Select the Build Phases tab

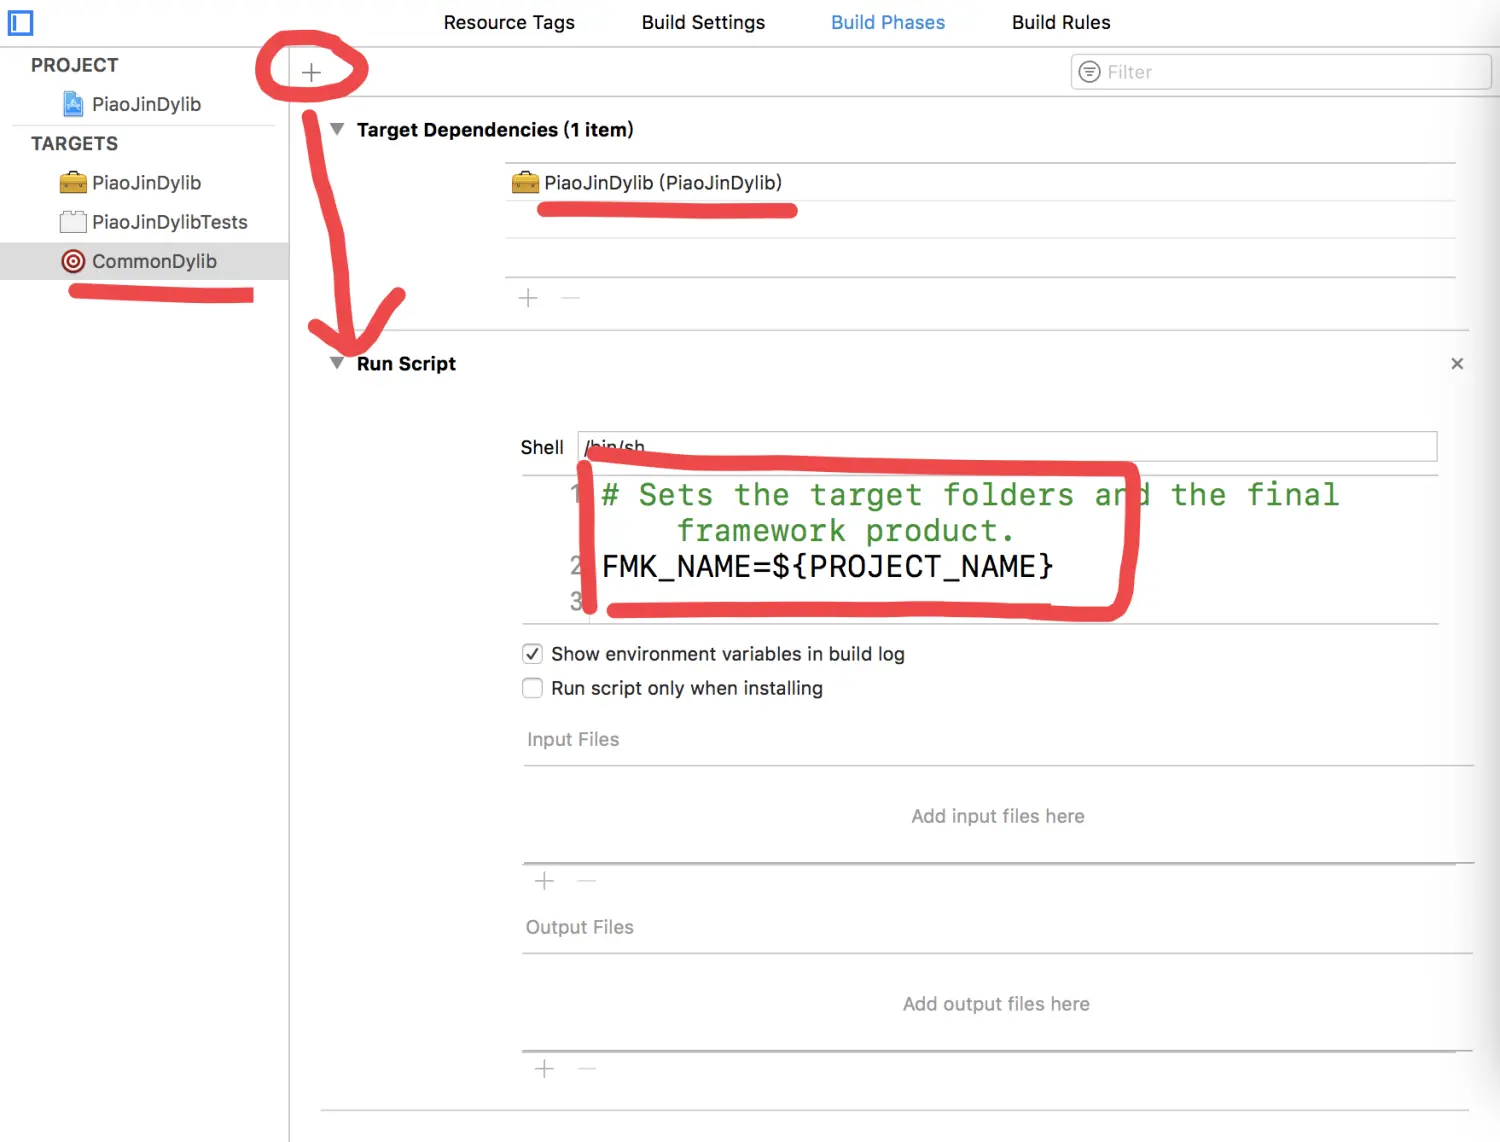click(x=888, y=22)
